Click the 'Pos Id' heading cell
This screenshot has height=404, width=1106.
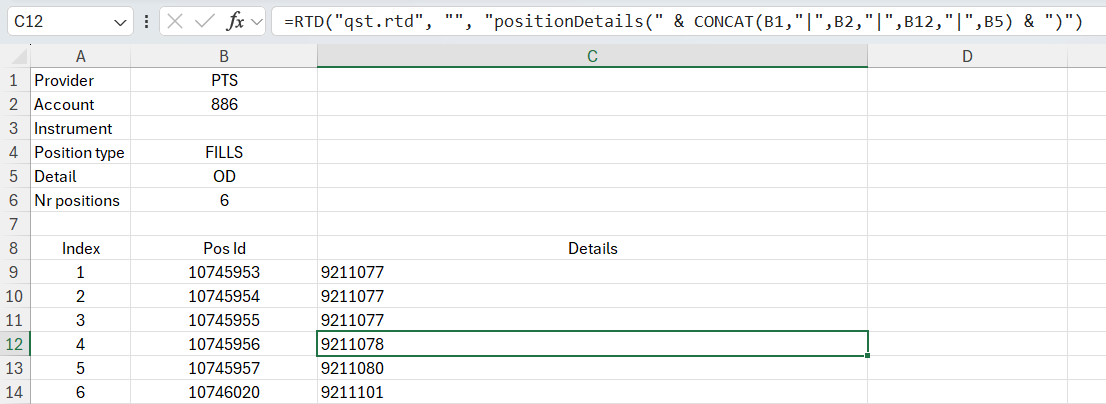tap(224, 248)
